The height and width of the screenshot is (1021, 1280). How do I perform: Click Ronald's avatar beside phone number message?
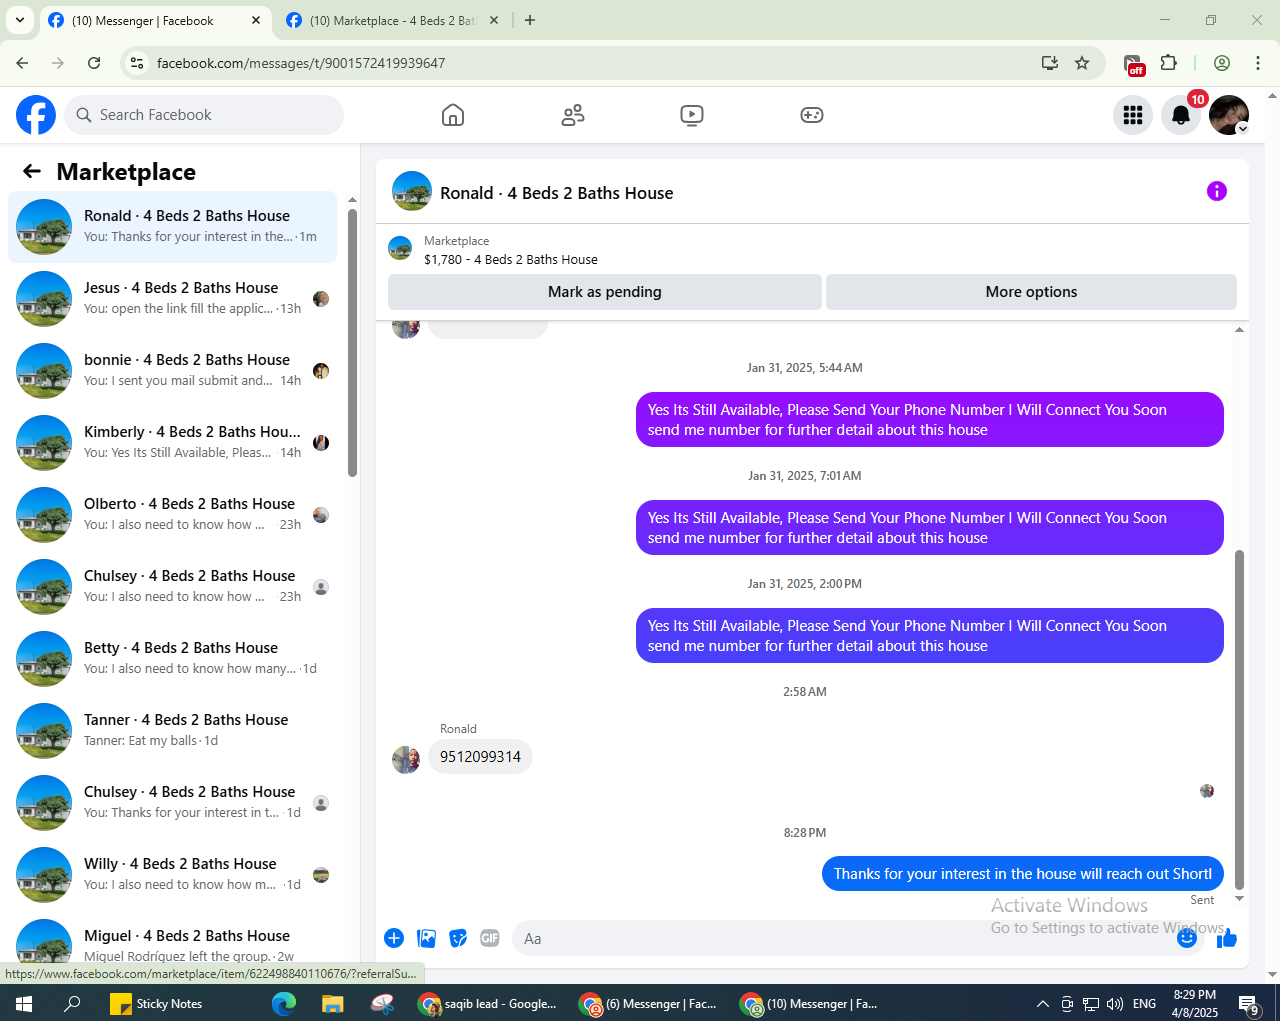[406, 759]
